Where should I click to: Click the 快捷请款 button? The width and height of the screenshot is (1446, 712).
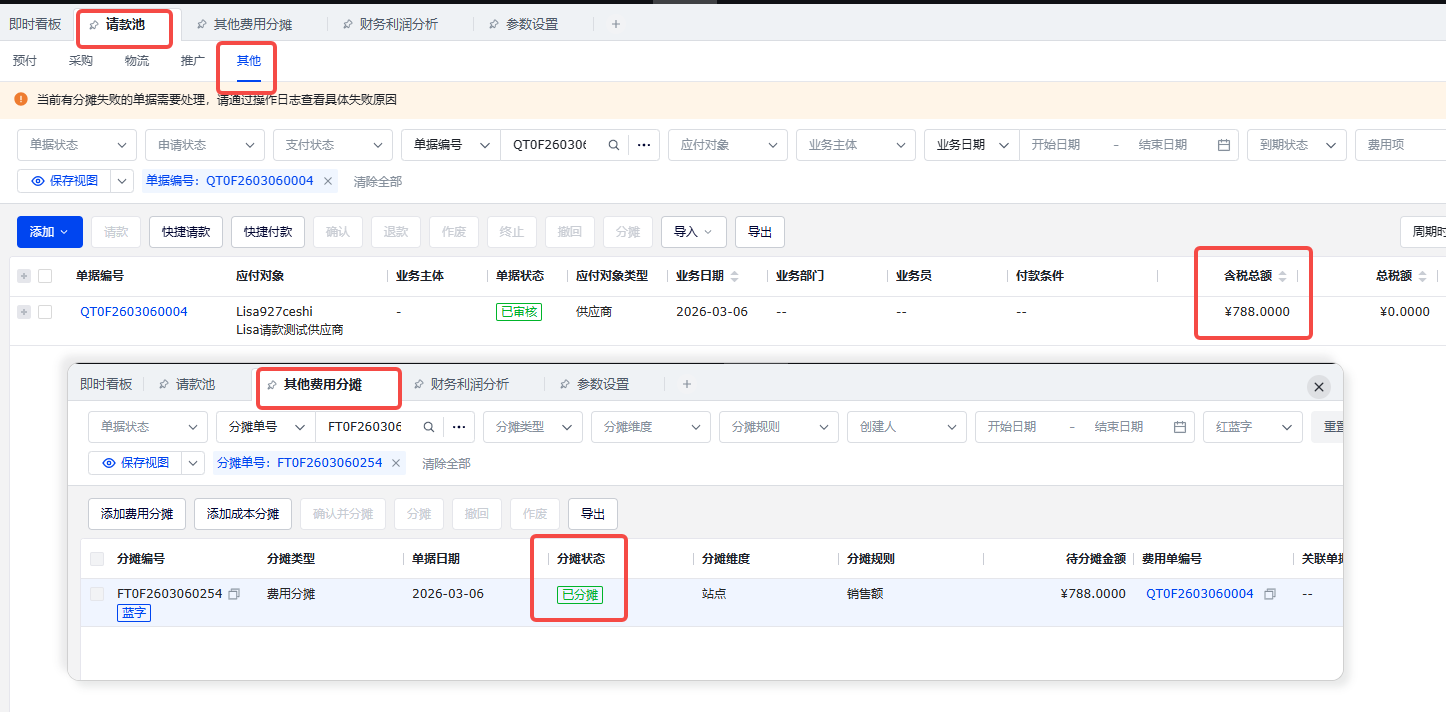click(x=186, y=232)
